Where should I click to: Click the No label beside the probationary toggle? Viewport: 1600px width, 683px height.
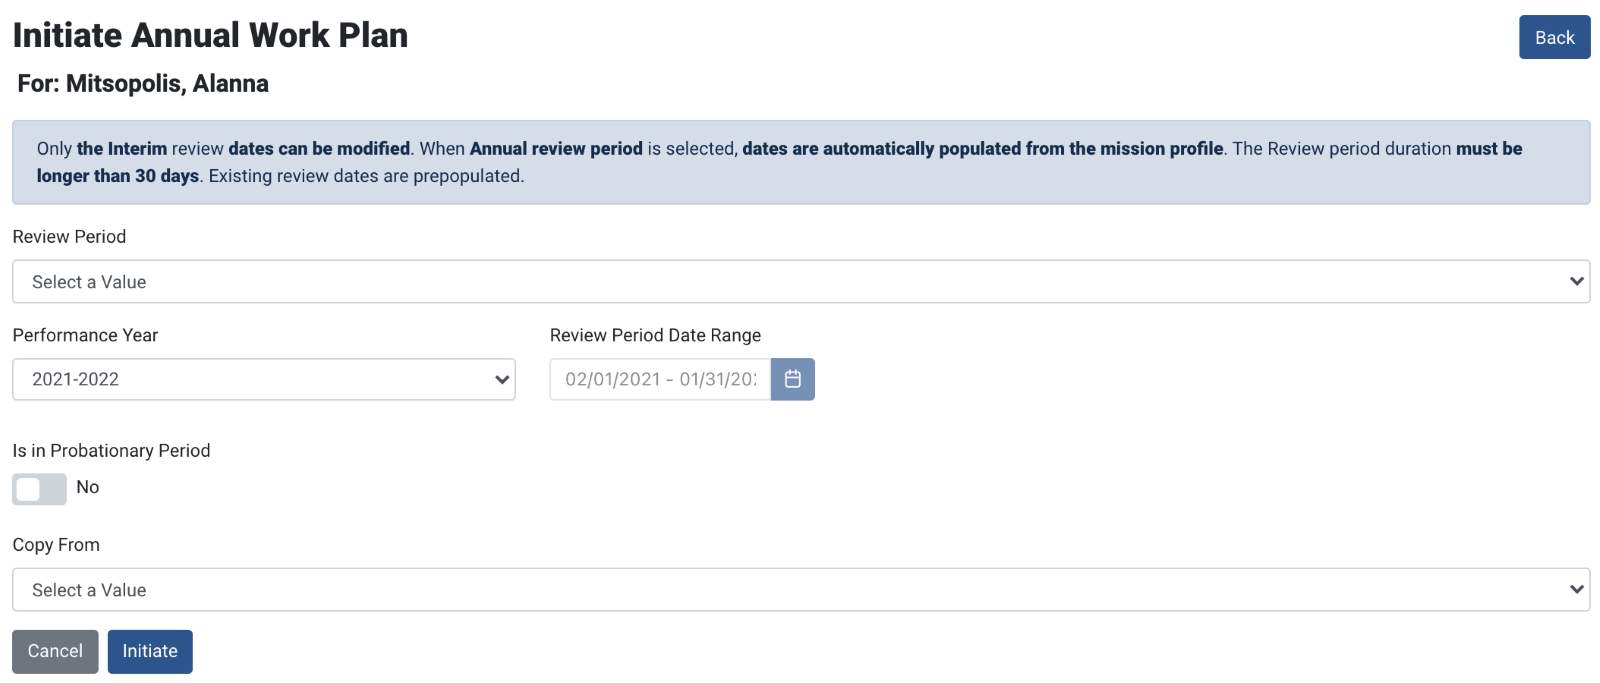tap(88, 487)
